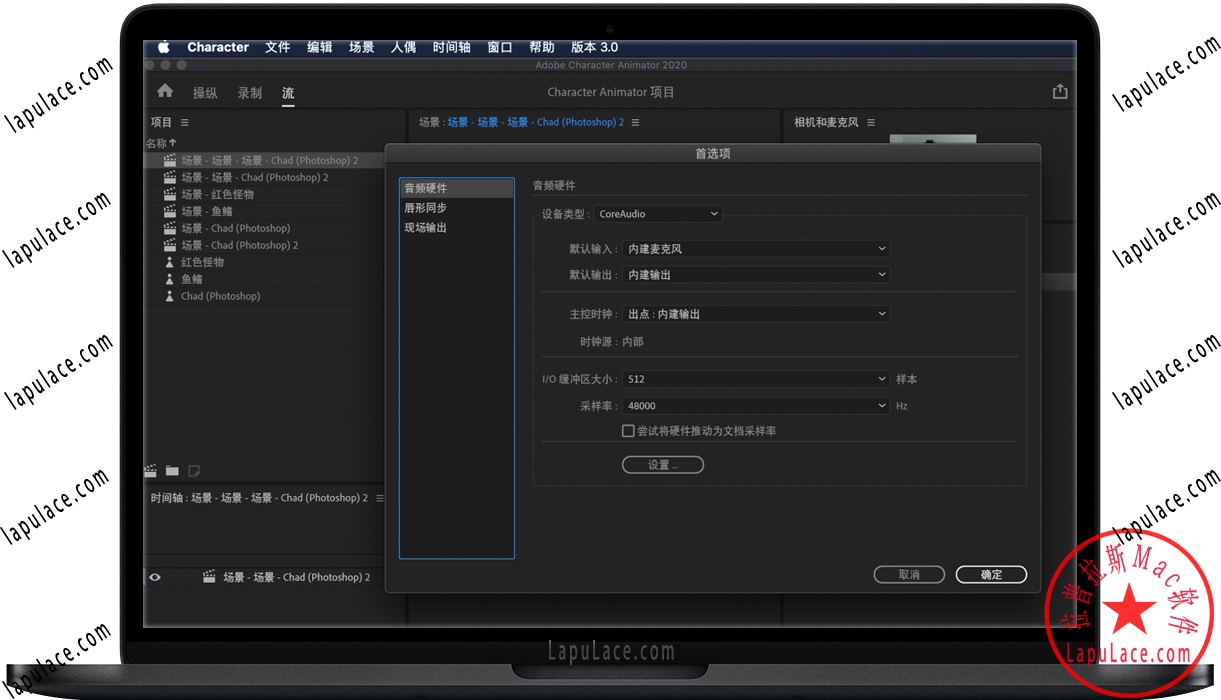Hide the 场景 - 场景 - Chad (Photoshop) 2 track
1221x700 pixels.
(x=153, y=576)
